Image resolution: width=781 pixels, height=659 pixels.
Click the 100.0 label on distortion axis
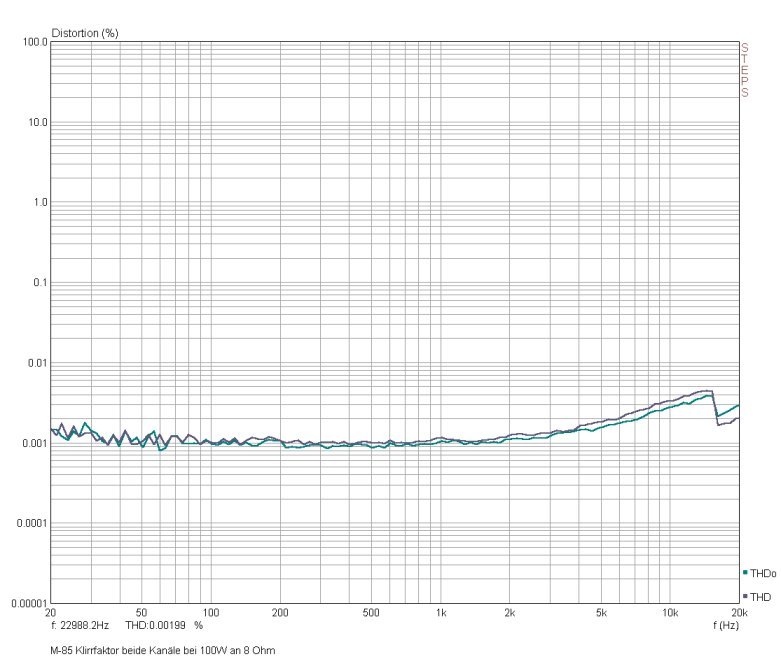click(35, 43)
